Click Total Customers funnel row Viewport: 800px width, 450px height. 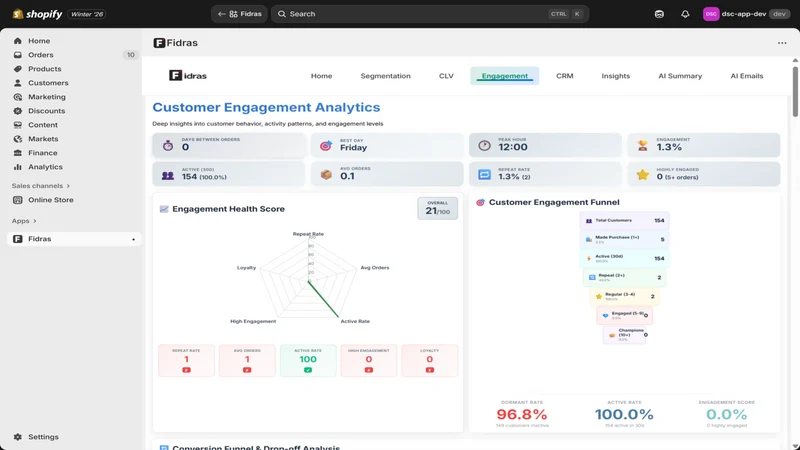624,220
